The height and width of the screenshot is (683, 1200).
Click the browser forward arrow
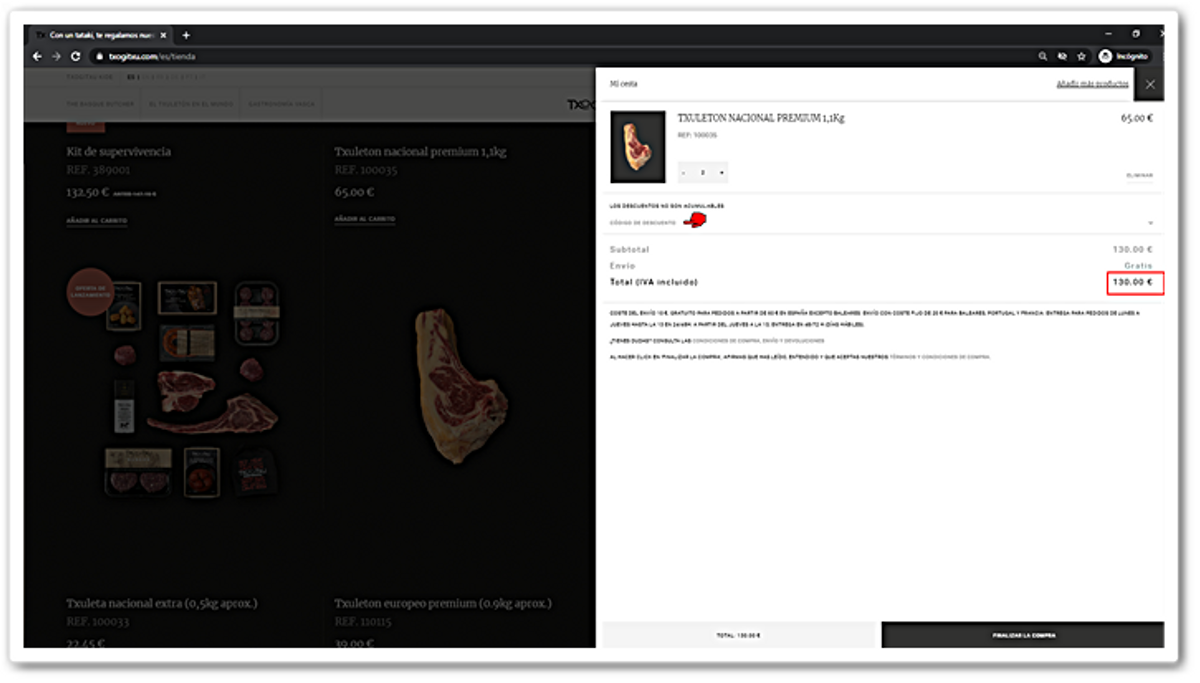tap(56, 57)
